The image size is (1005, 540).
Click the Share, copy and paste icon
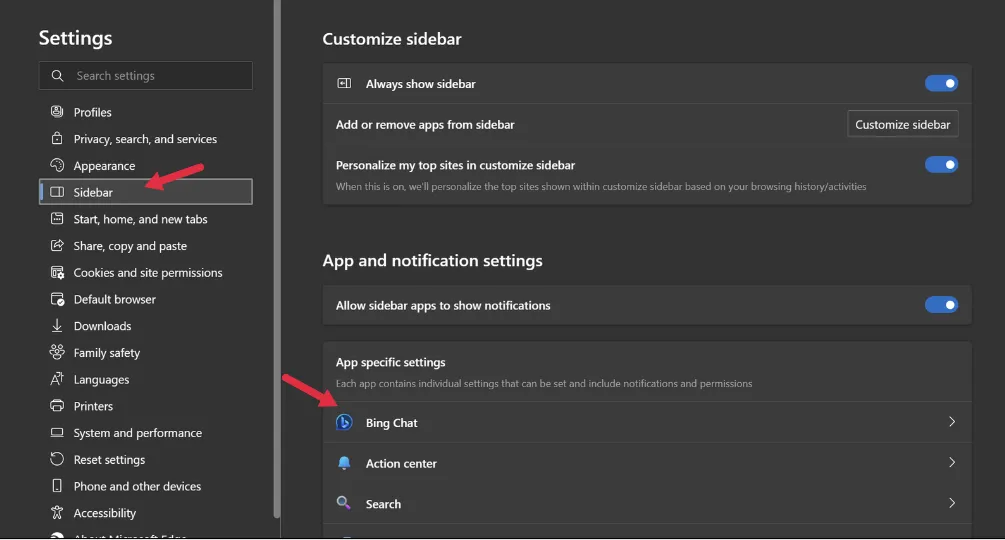[57, 245]
